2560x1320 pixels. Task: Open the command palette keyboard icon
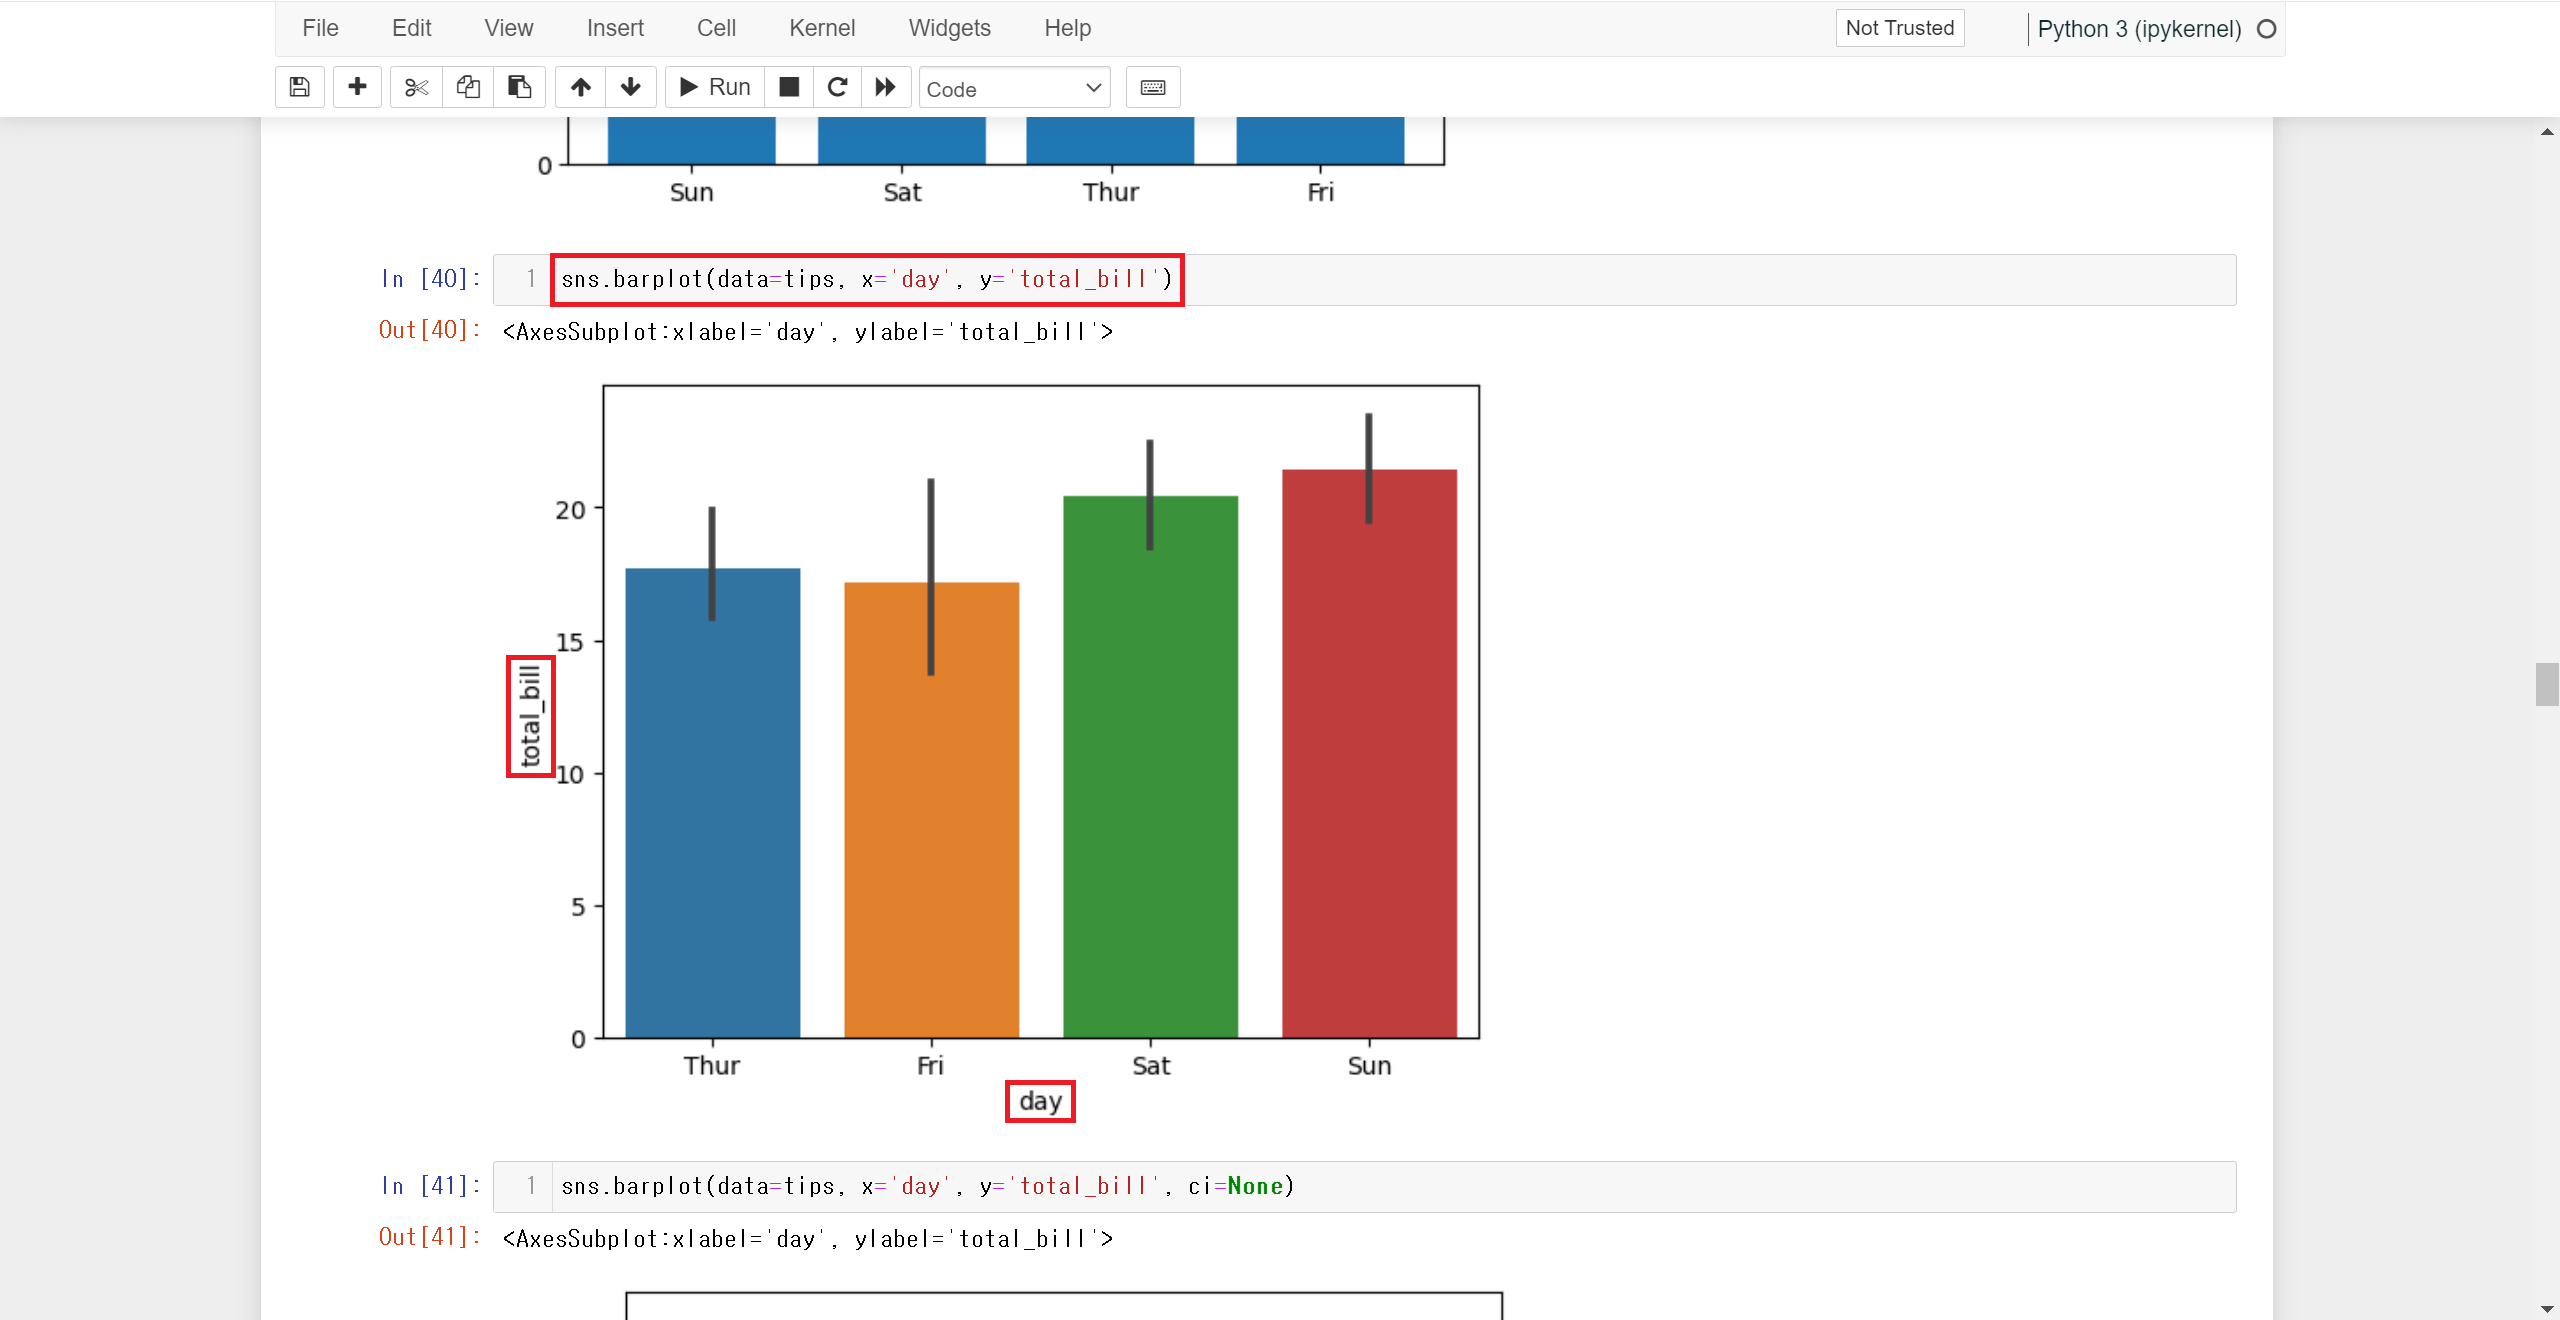1152,87
